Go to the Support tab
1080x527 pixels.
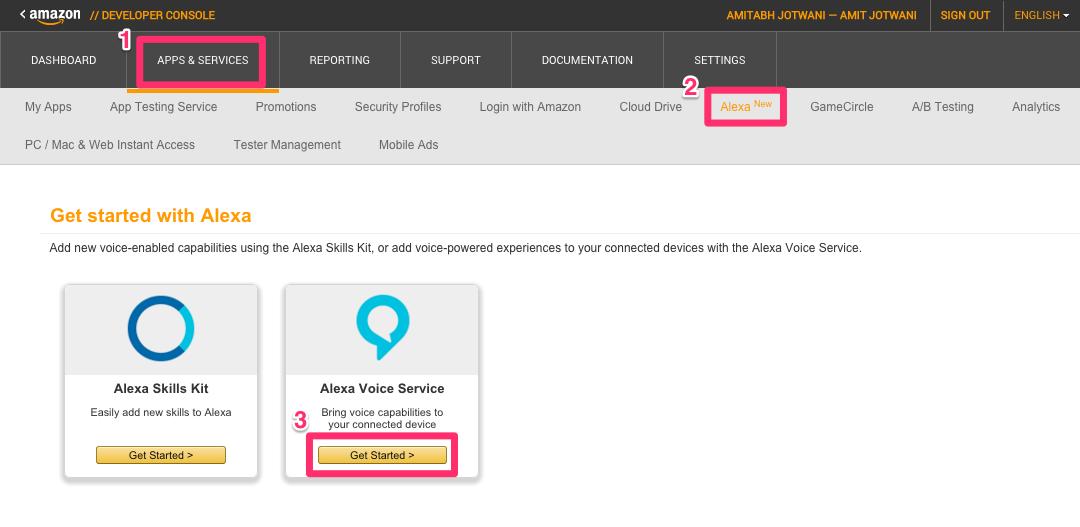(x=456, y=60)
